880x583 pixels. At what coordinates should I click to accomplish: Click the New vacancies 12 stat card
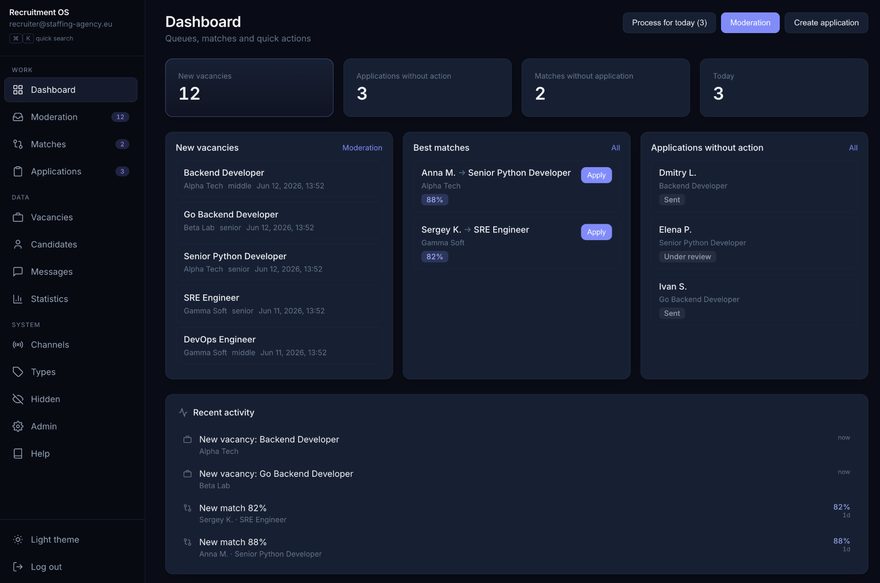(x=249, y=88)
